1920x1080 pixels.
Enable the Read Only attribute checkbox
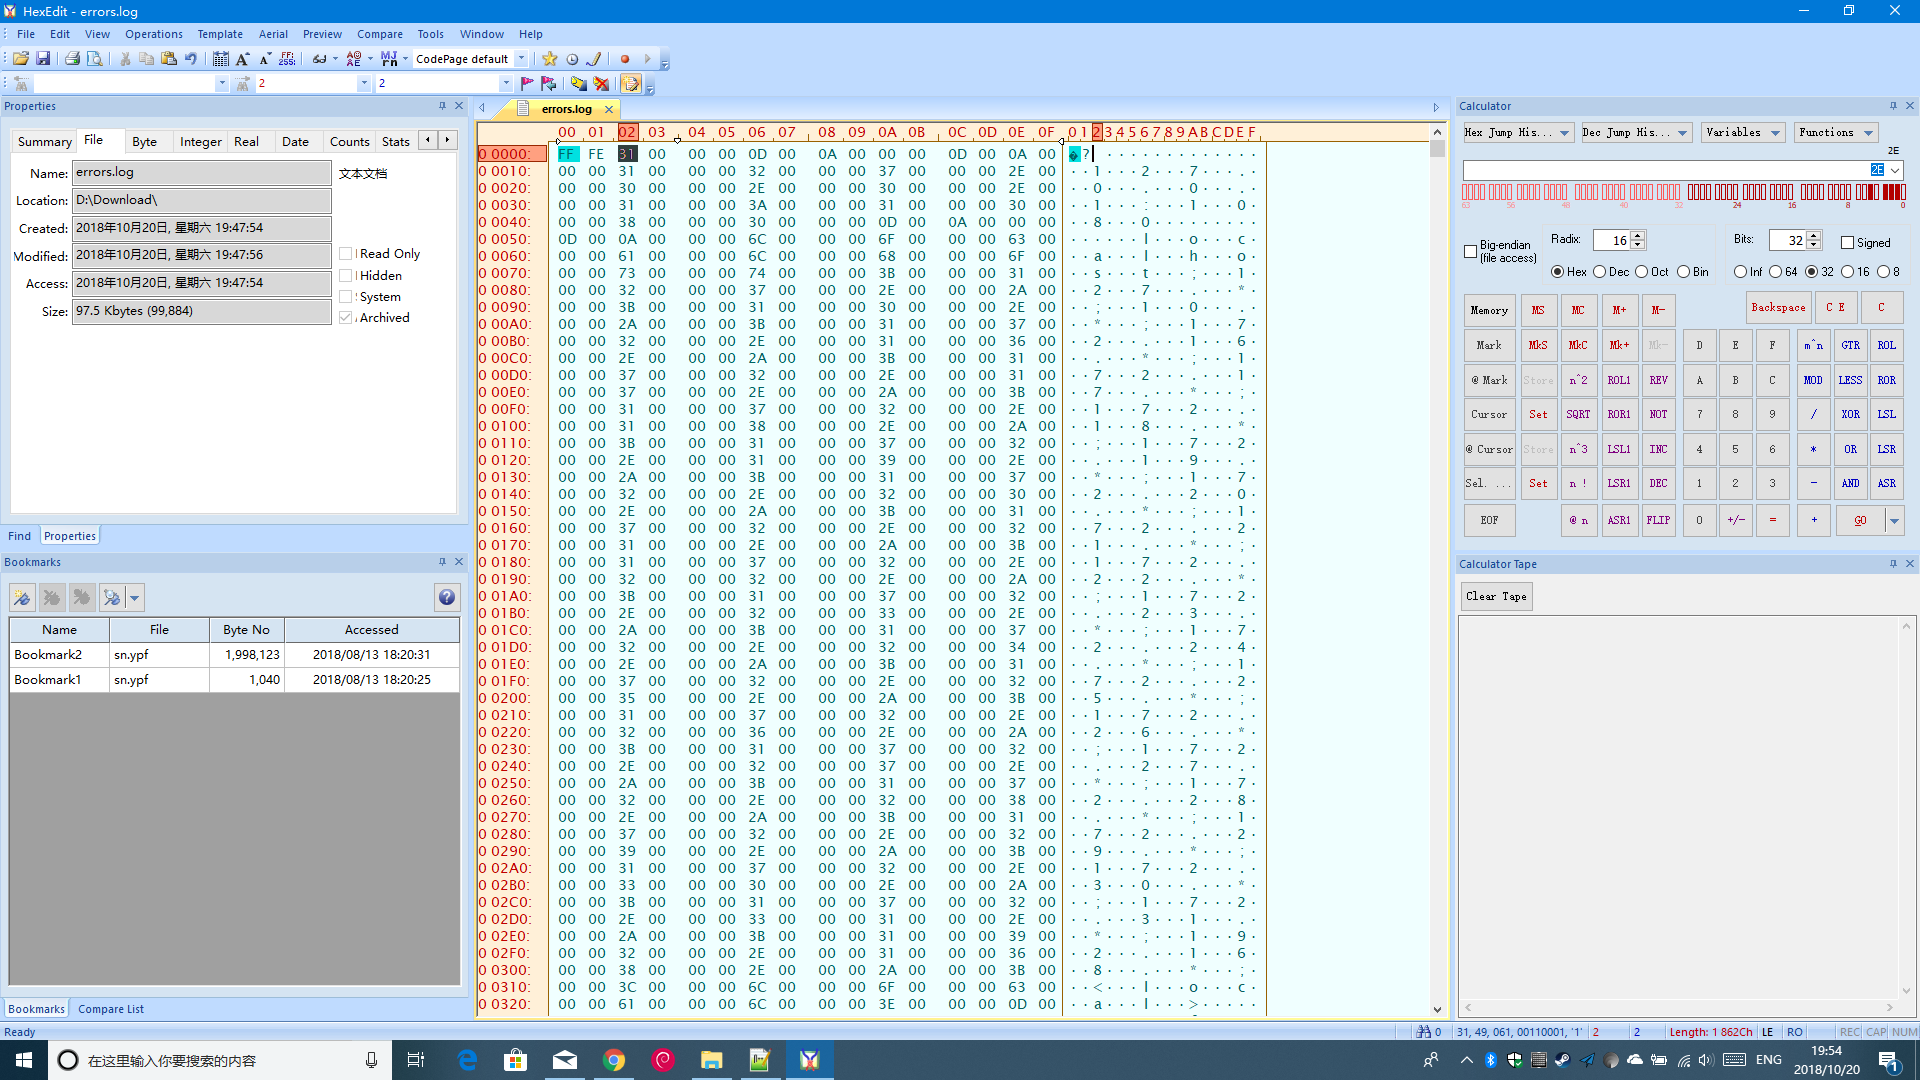[x=346, y=253]
